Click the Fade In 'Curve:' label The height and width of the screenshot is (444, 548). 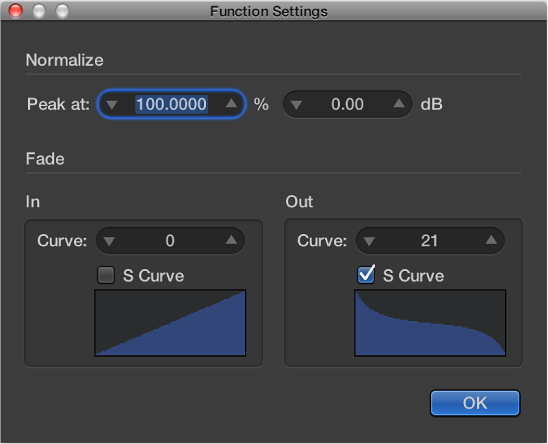click(x=62, y=241)
